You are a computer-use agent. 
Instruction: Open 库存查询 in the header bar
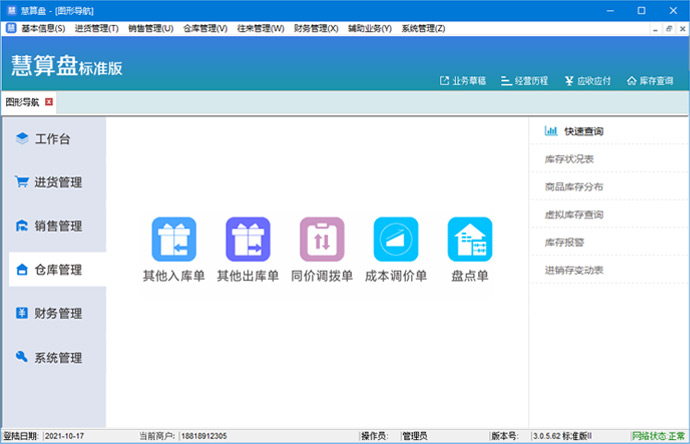[x=651, y=80]
